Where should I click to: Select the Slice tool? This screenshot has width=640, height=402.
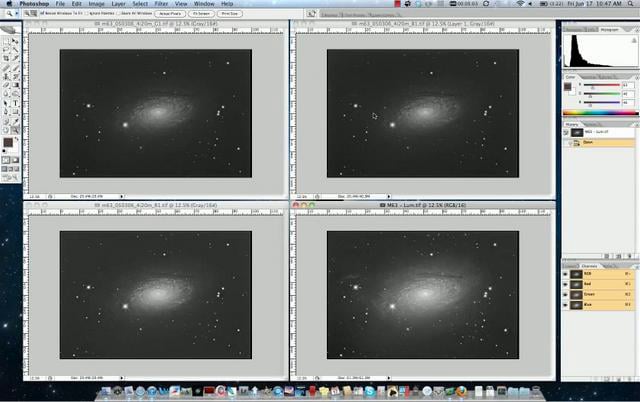16,59
